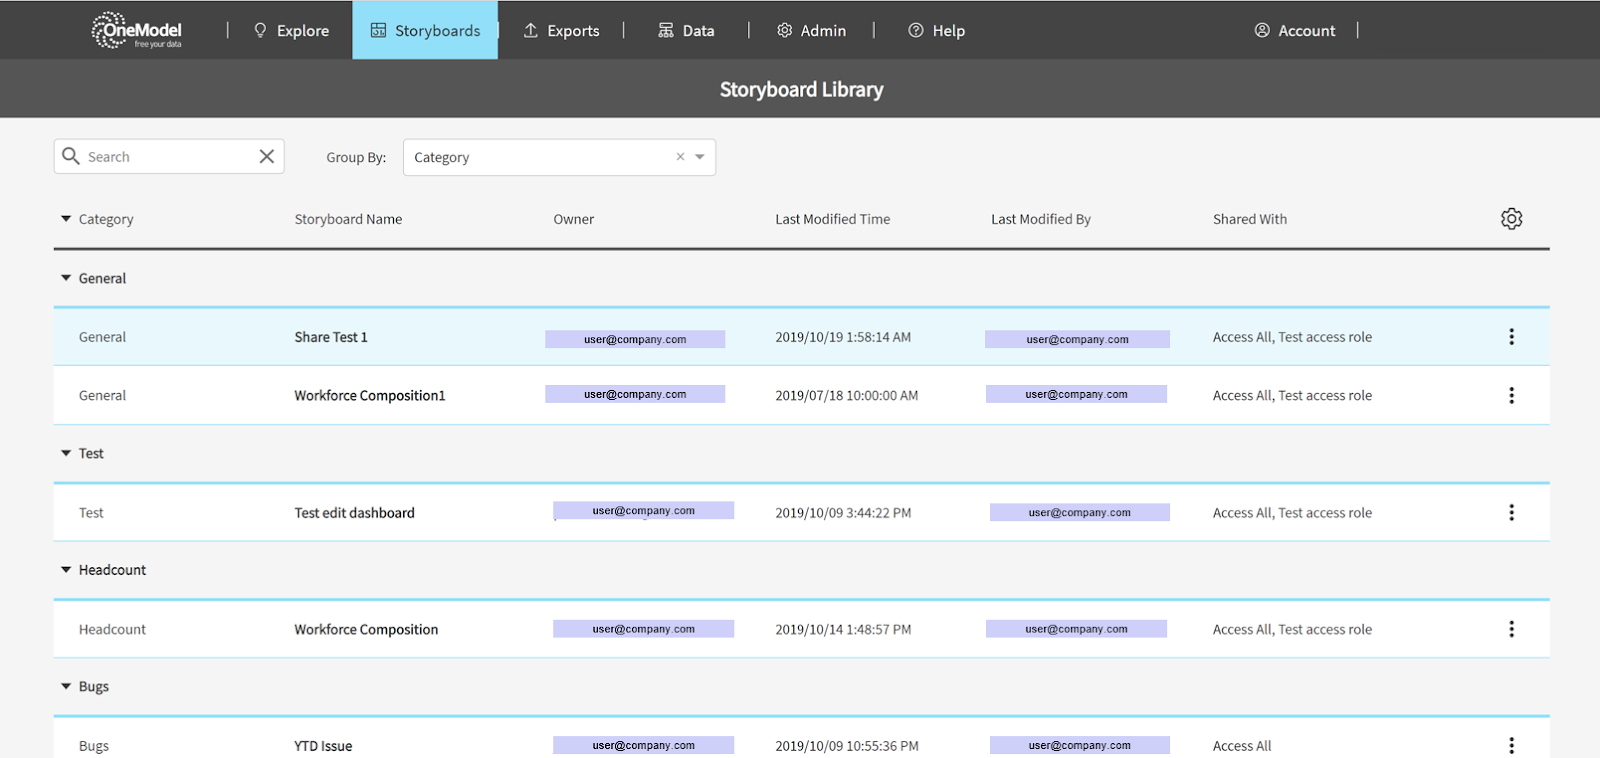Open the three-dot menu for YTD Issue
The image size is (1600, 758).
tap(1511, 745)
